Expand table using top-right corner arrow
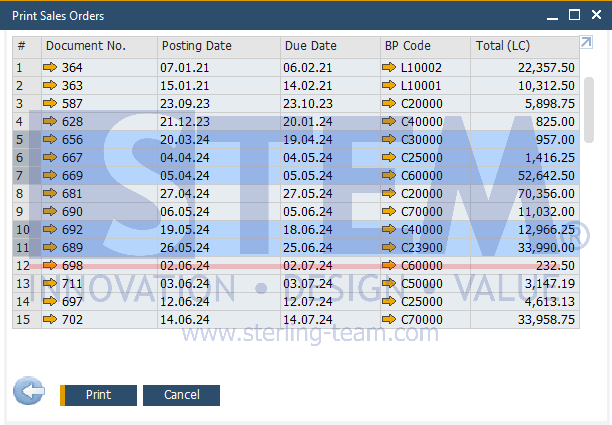This screenshot has height=425, width=612. tap(586, 43)
